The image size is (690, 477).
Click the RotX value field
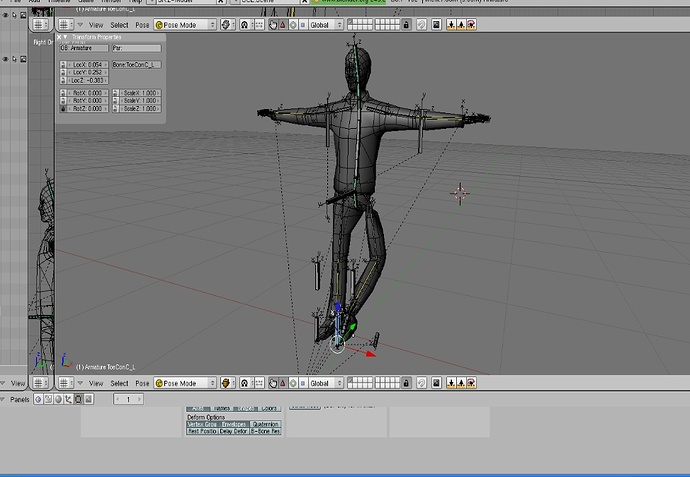tap(88, 93)
